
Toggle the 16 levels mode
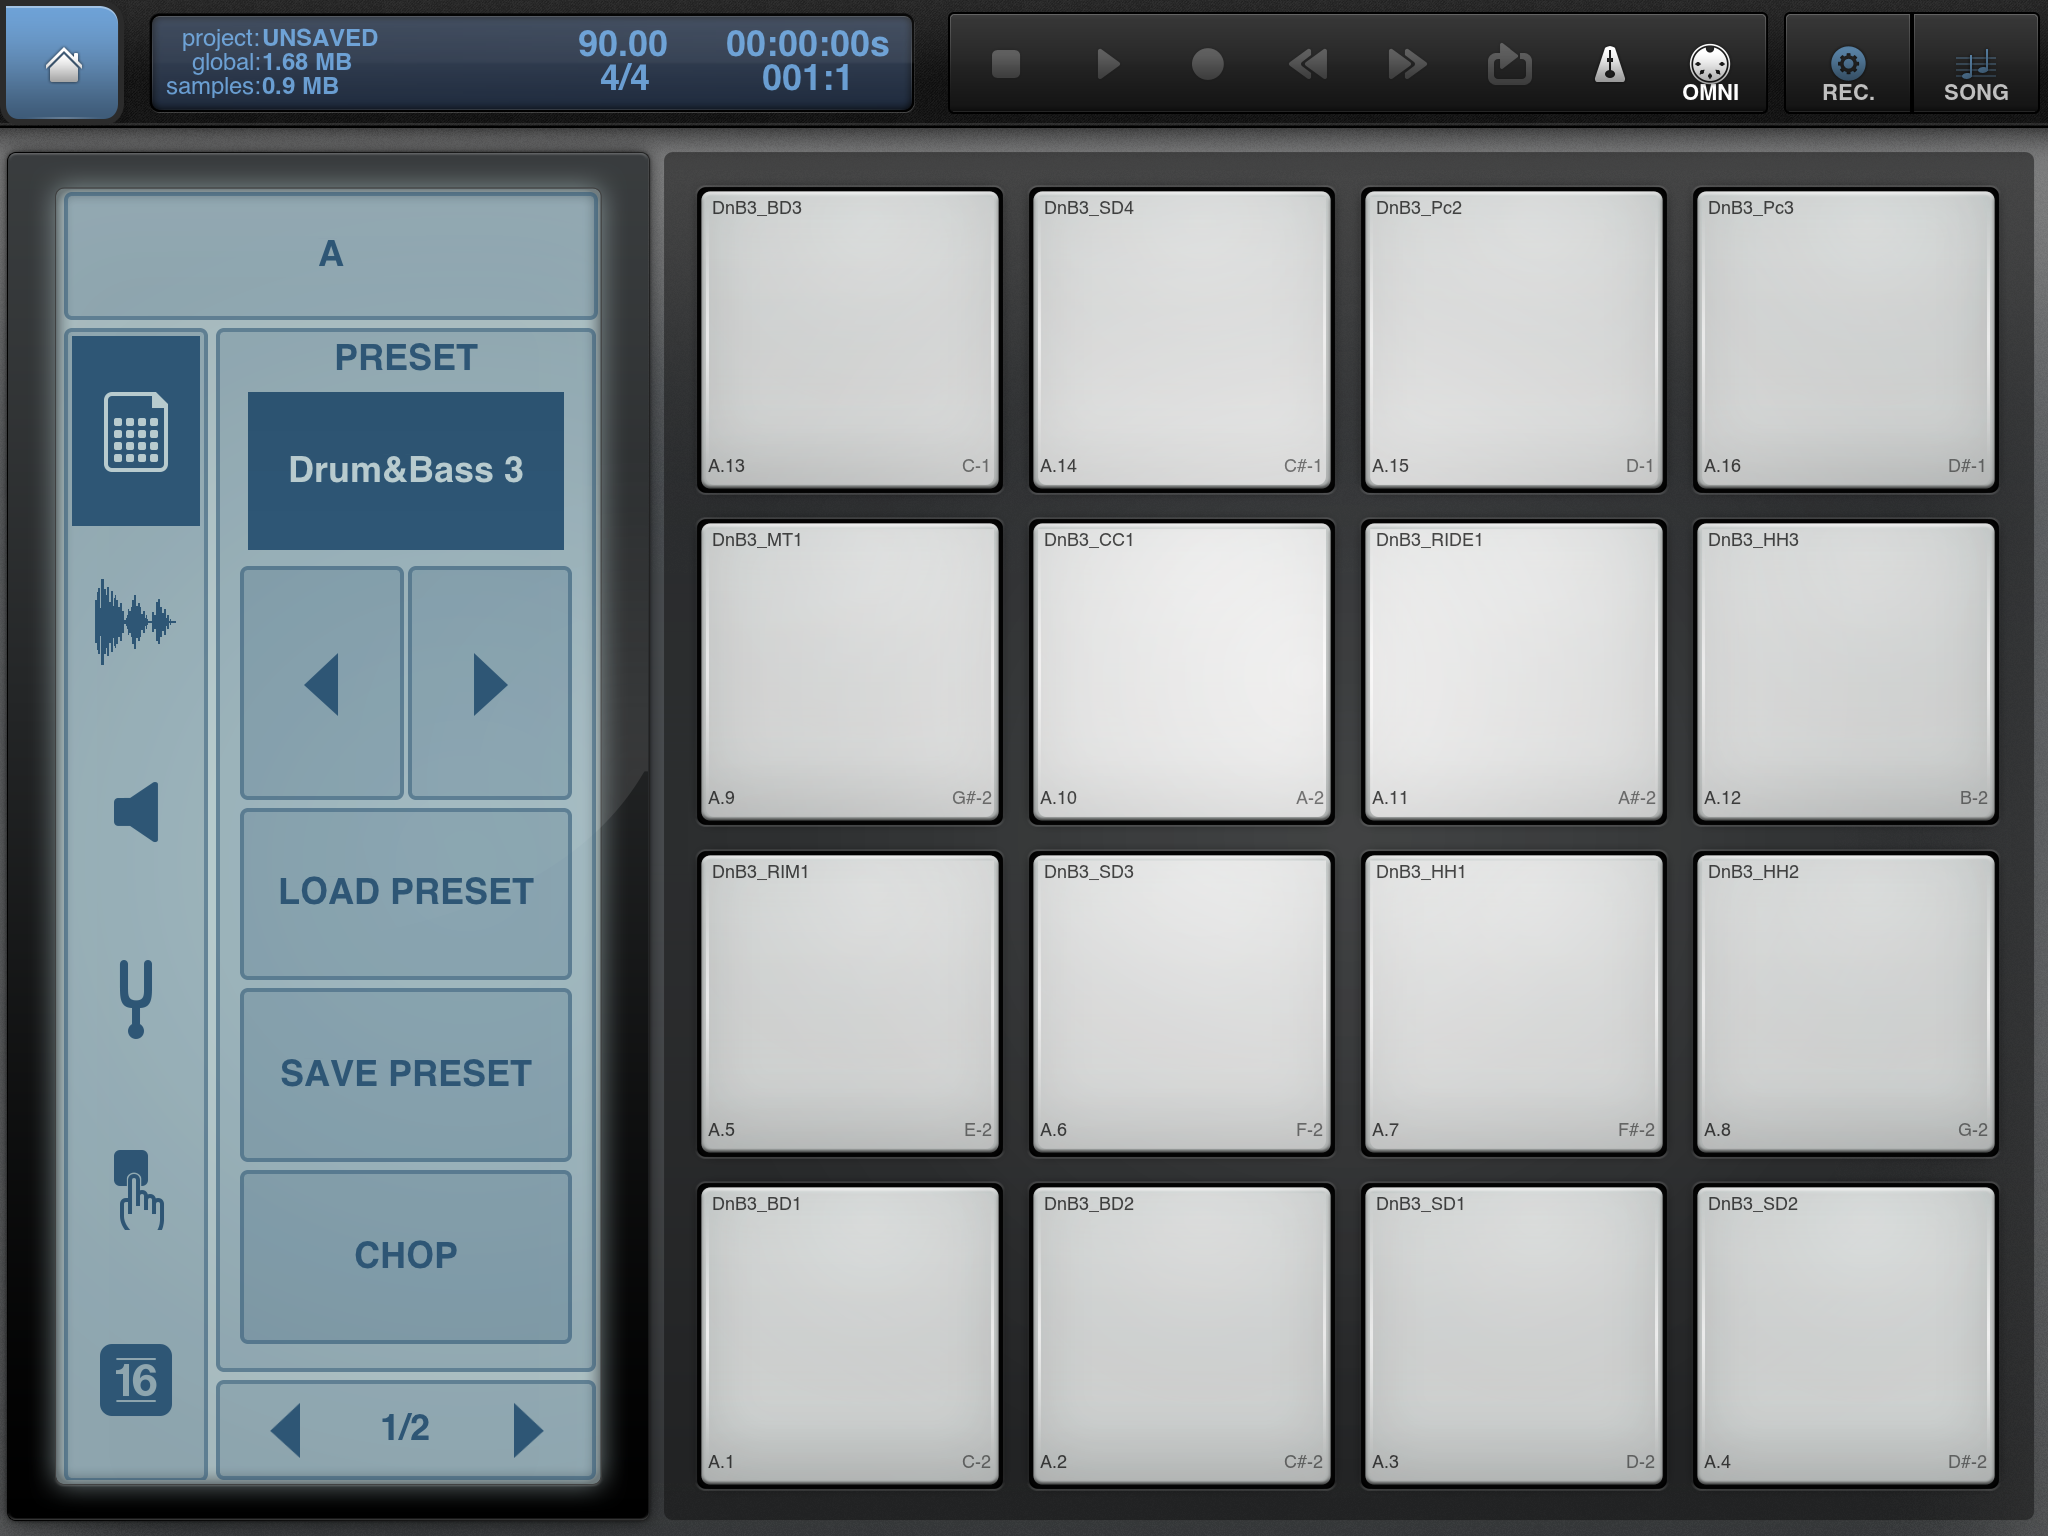click(136, 1380)
